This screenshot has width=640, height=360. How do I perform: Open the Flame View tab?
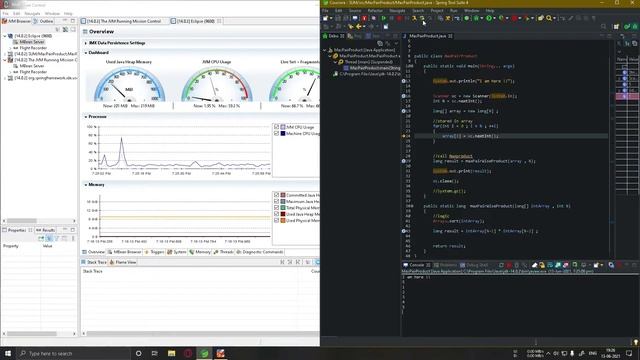tap(123, 262)
